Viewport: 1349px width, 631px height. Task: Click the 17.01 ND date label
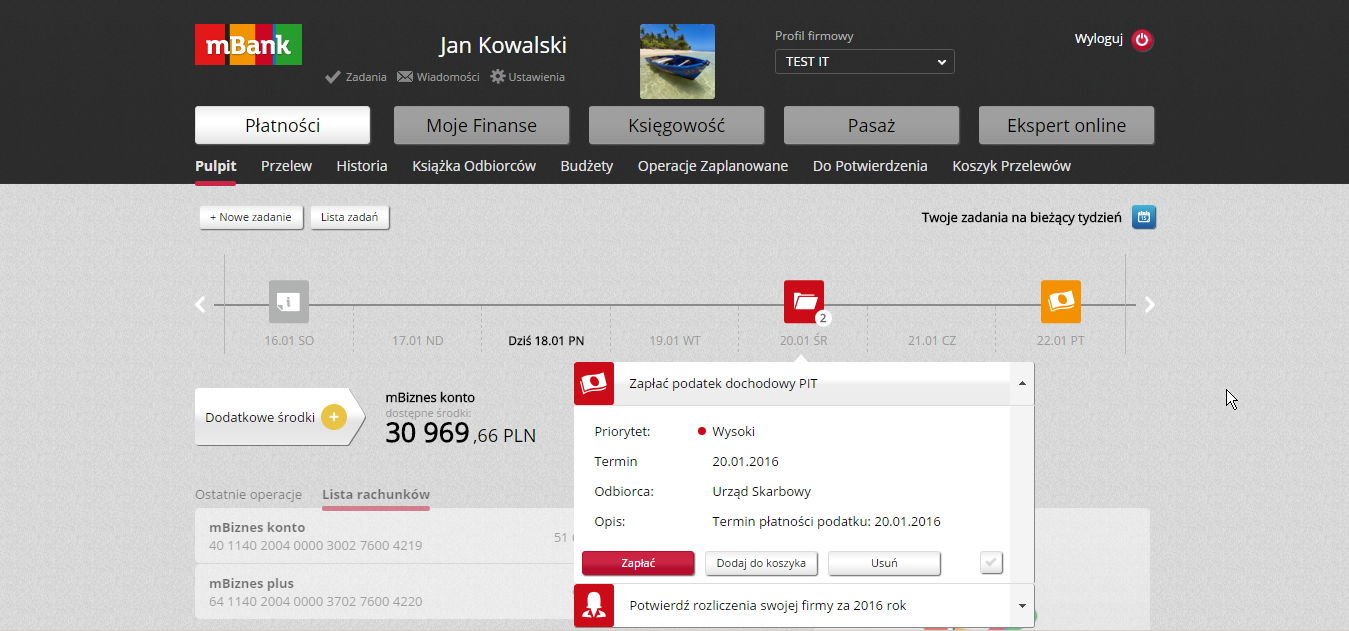(x=417, y=341)
